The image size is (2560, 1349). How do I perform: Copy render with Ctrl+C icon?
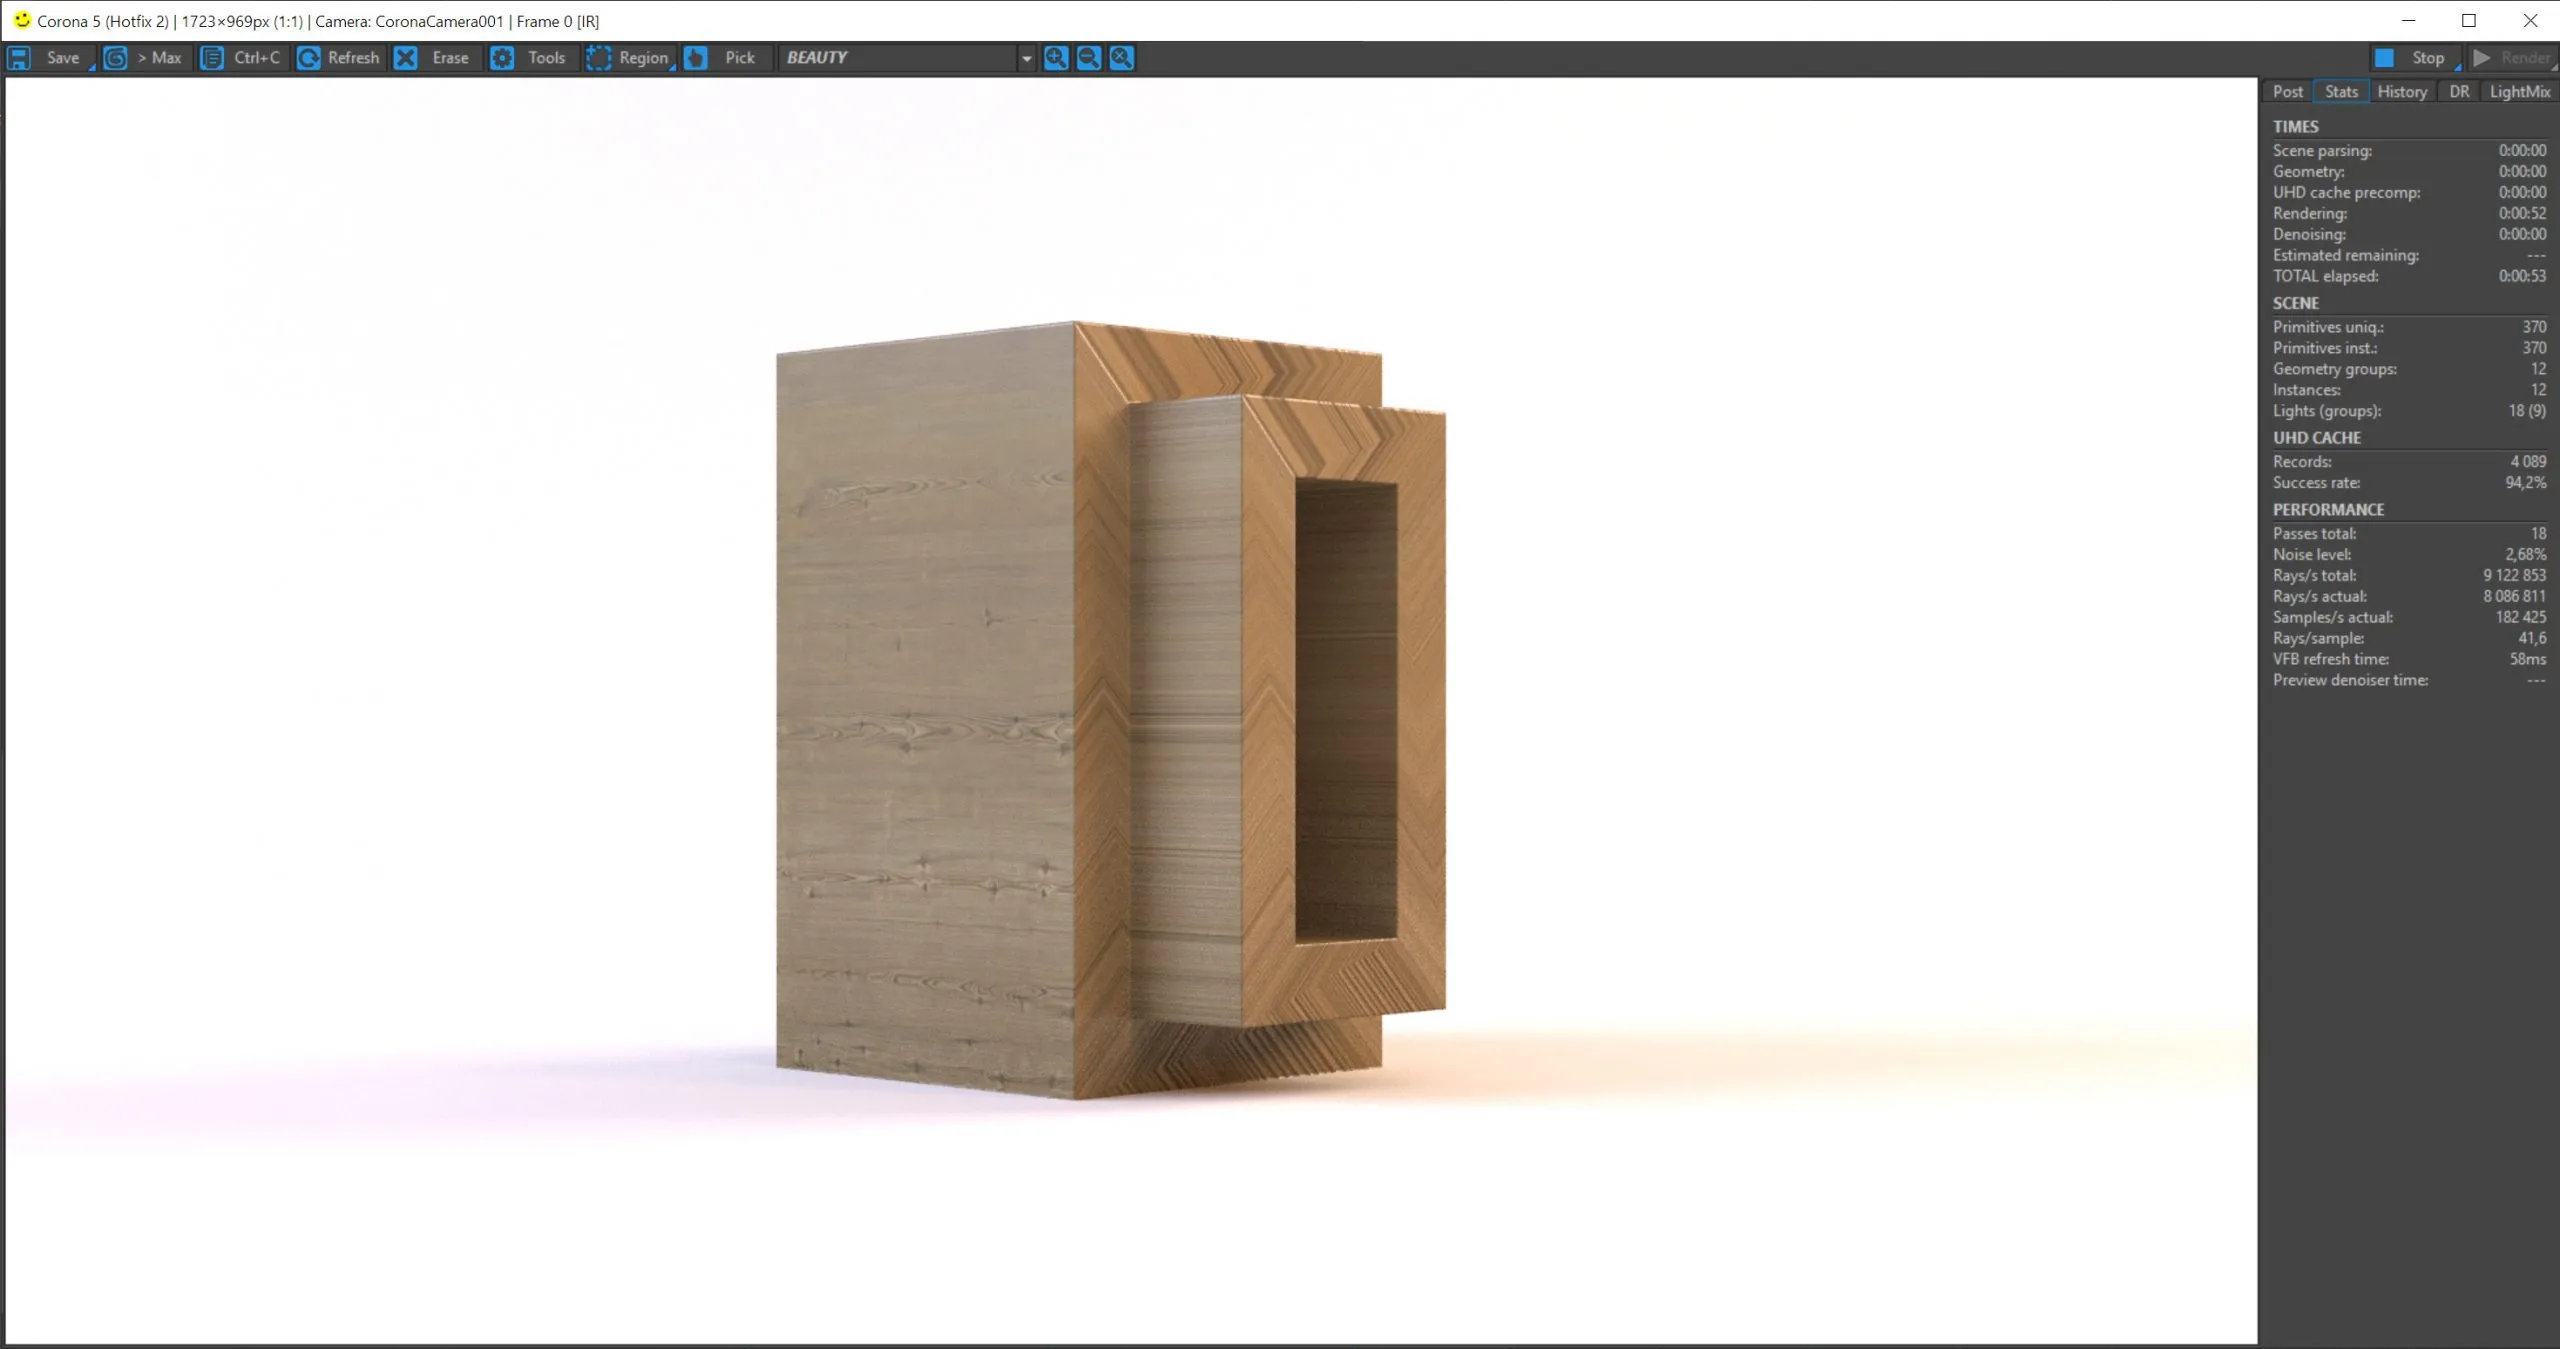pos(212,58)
